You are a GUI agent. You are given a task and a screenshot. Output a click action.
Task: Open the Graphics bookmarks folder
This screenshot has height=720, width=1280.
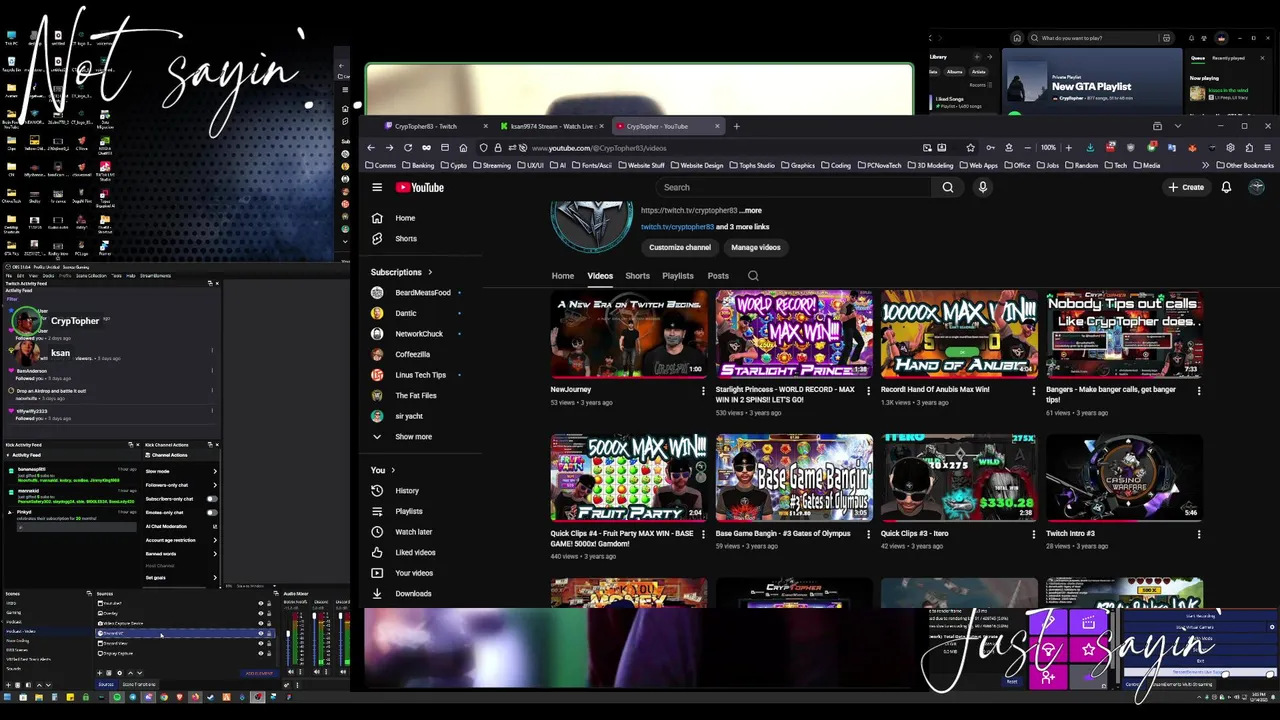[x=797, y=165]
